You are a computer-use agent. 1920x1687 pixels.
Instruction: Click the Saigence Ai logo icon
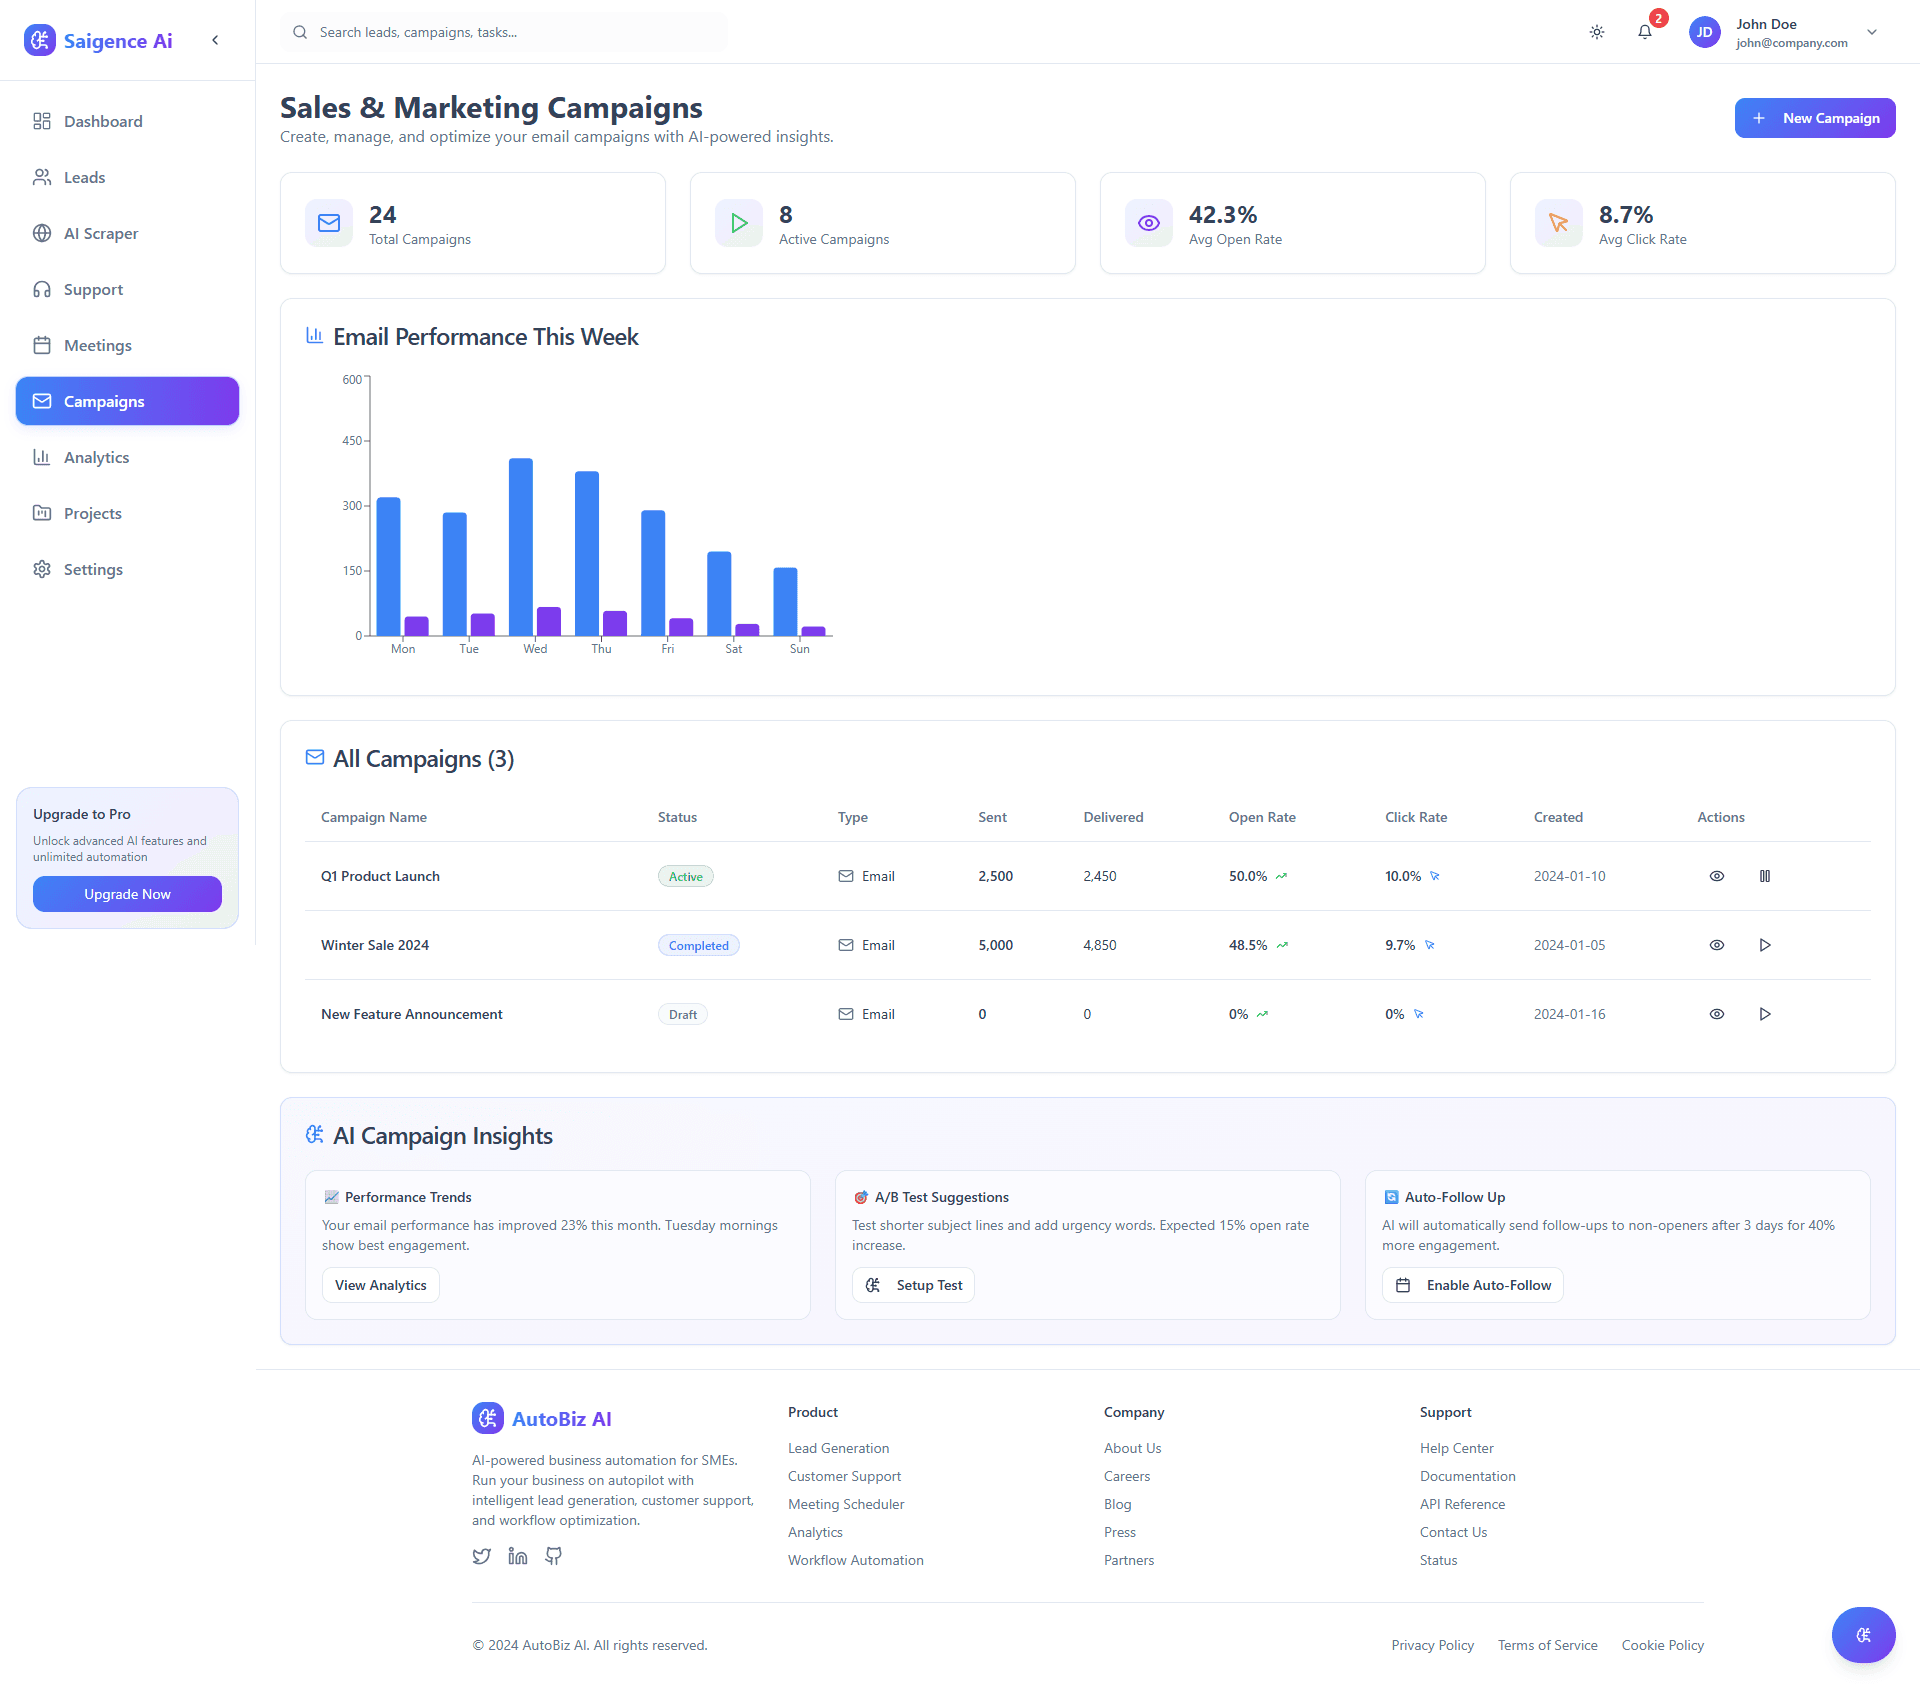pos(40,40)
